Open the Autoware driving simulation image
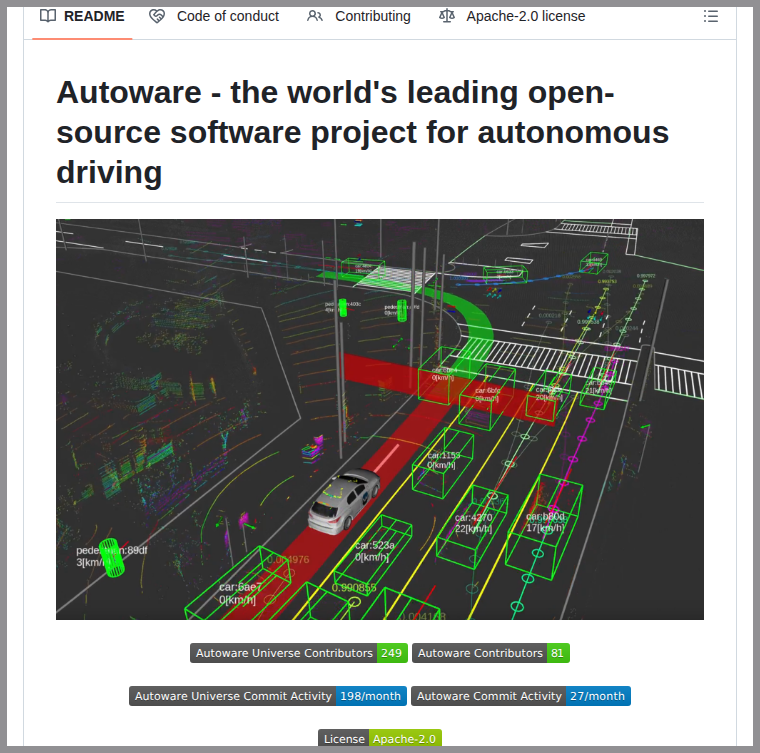760x753 pixels. 380,419
